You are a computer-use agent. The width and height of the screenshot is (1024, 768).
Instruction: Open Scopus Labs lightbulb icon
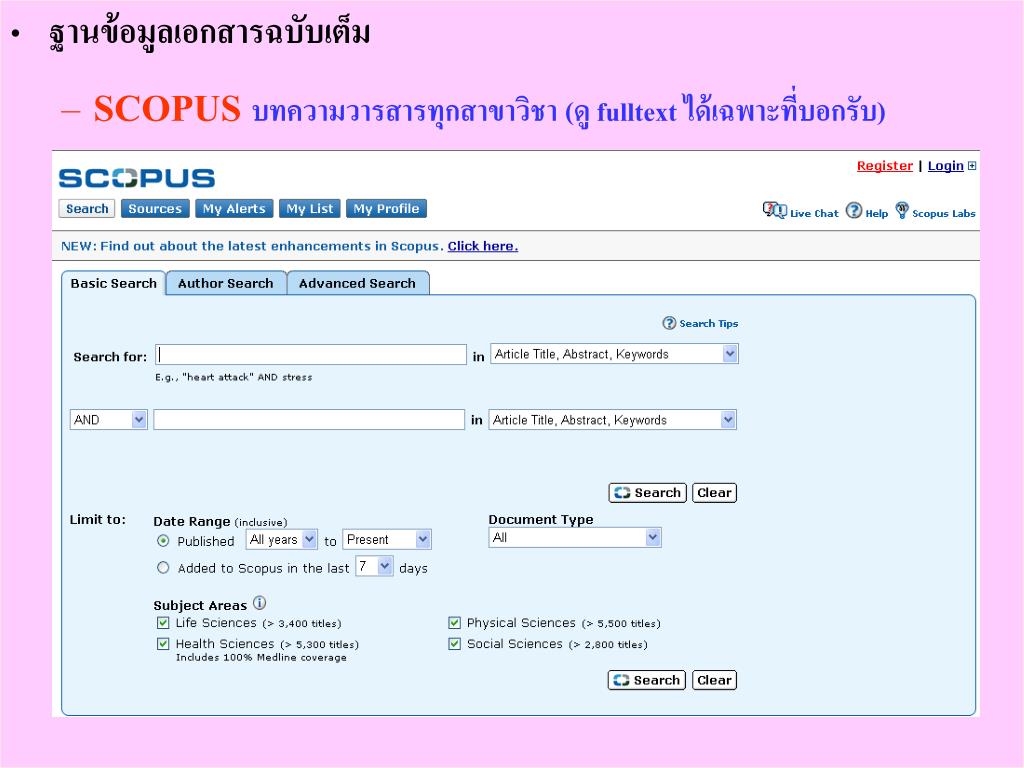902,210
